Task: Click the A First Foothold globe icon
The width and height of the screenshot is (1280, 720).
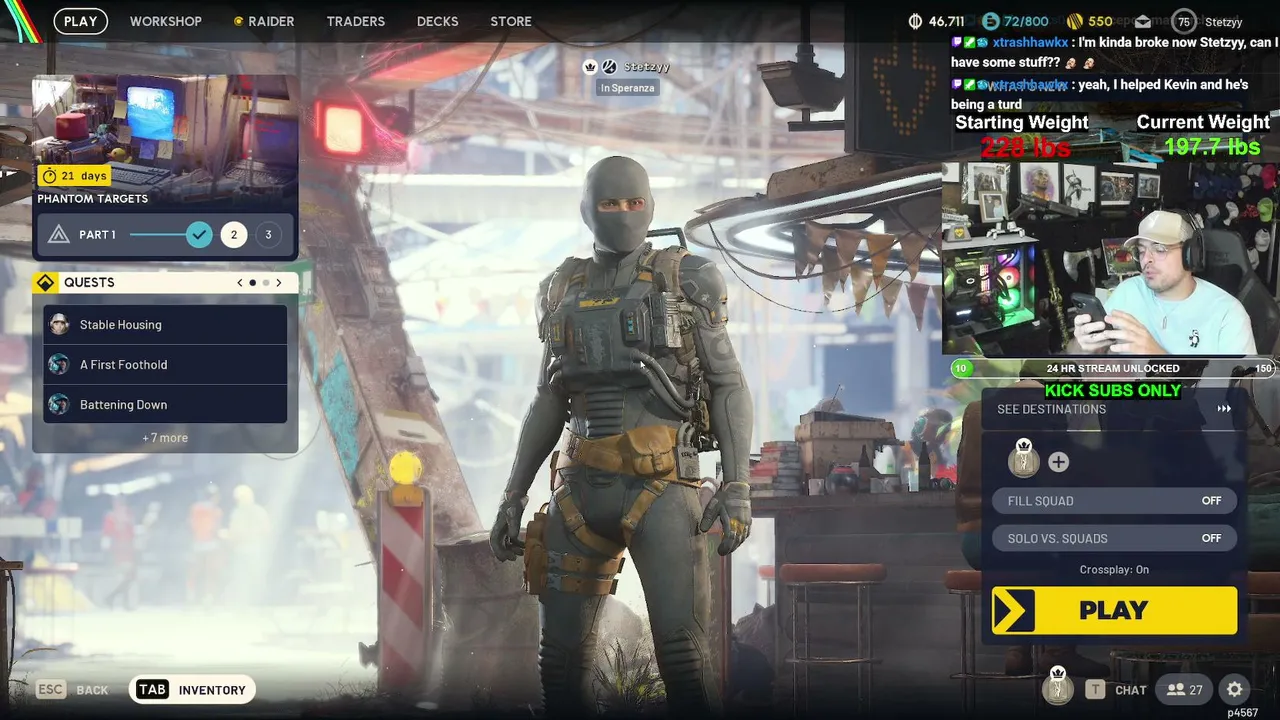Action: pyautogui.click(x=59, y=365)
